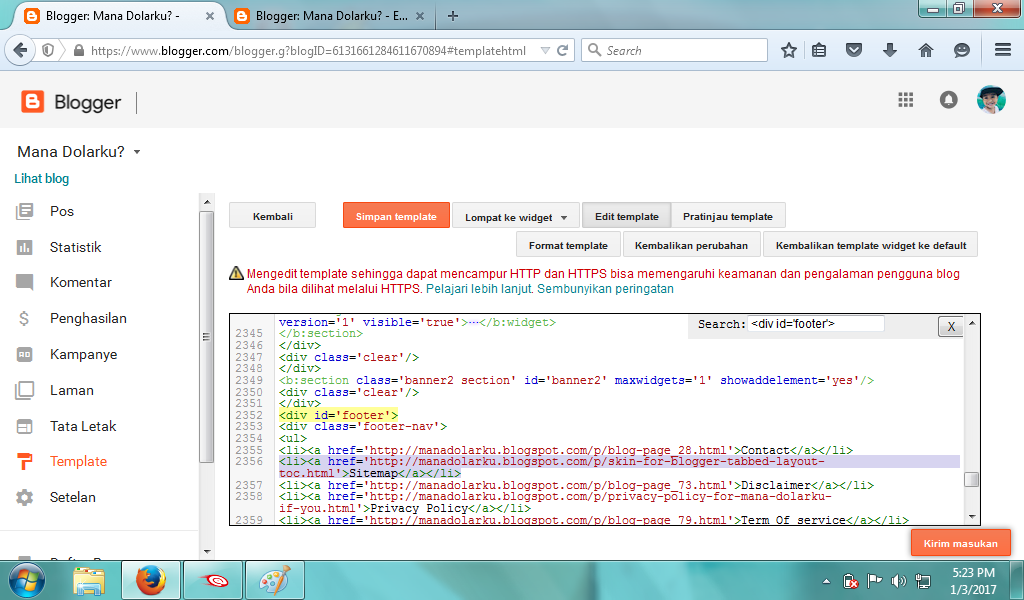
Task: Open Laman in the sidebar
Action: pos(72,390)
